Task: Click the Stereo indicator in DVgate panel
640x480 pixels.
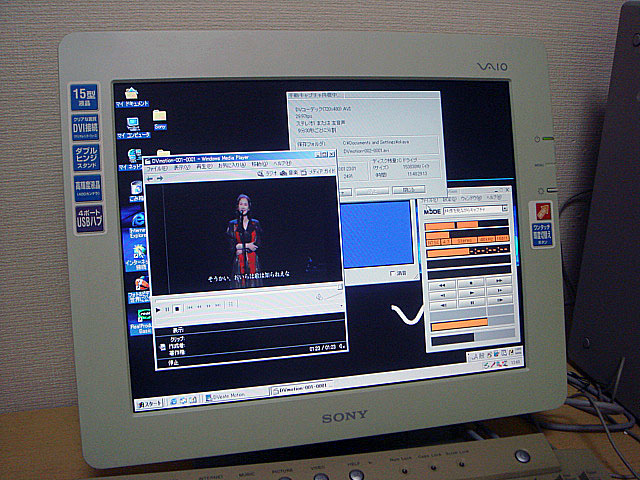Action: [465, 240]
